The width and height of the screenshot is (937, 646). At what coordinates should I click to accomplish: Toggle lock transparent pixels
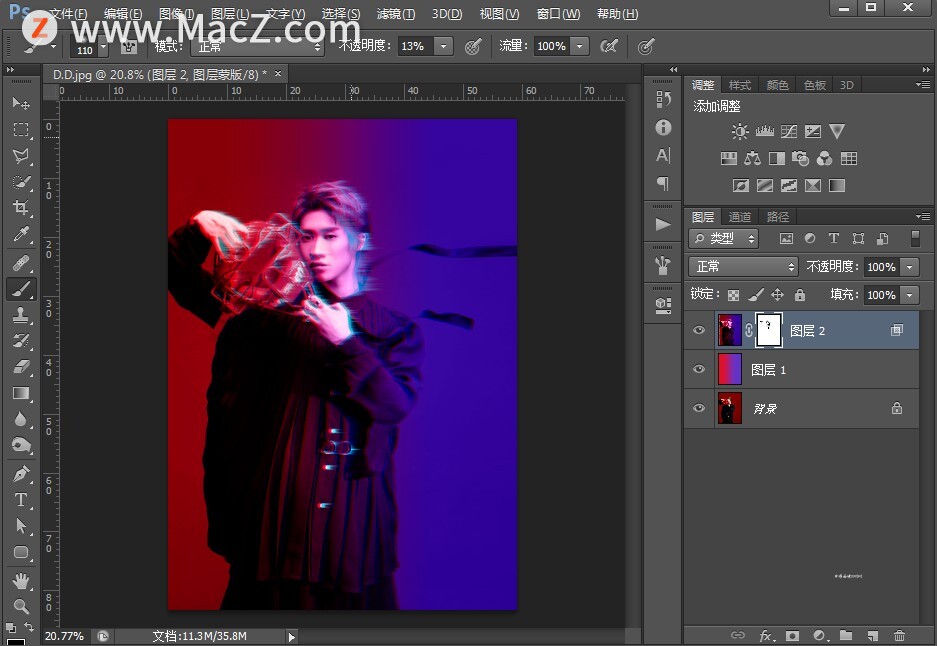click(x=733, y=295)
